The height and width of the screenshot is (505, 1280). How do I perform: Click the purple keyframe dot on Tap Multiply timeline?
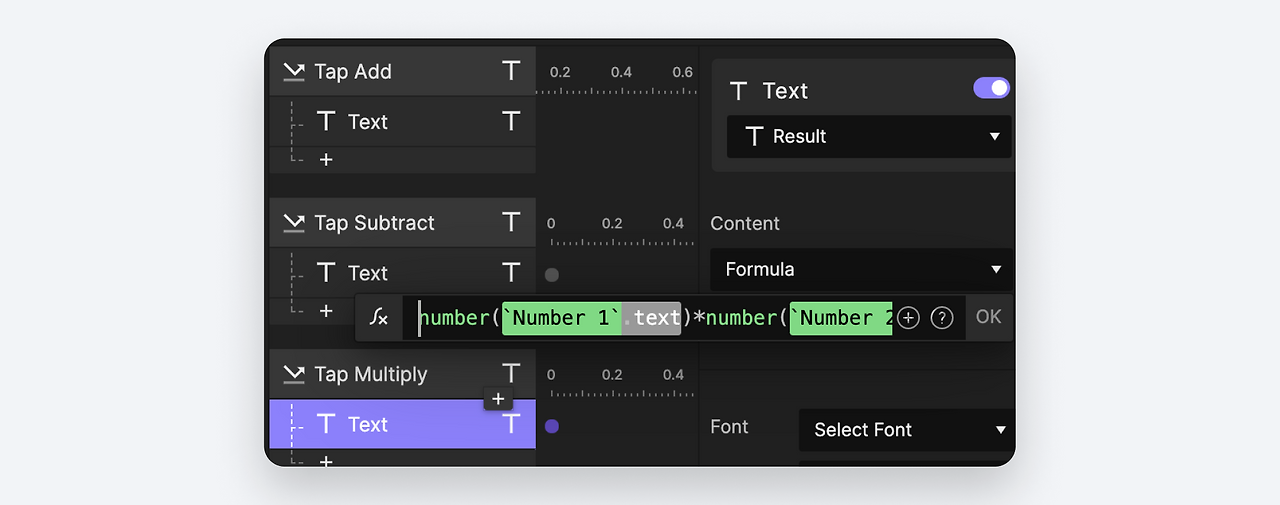(552, 426)
